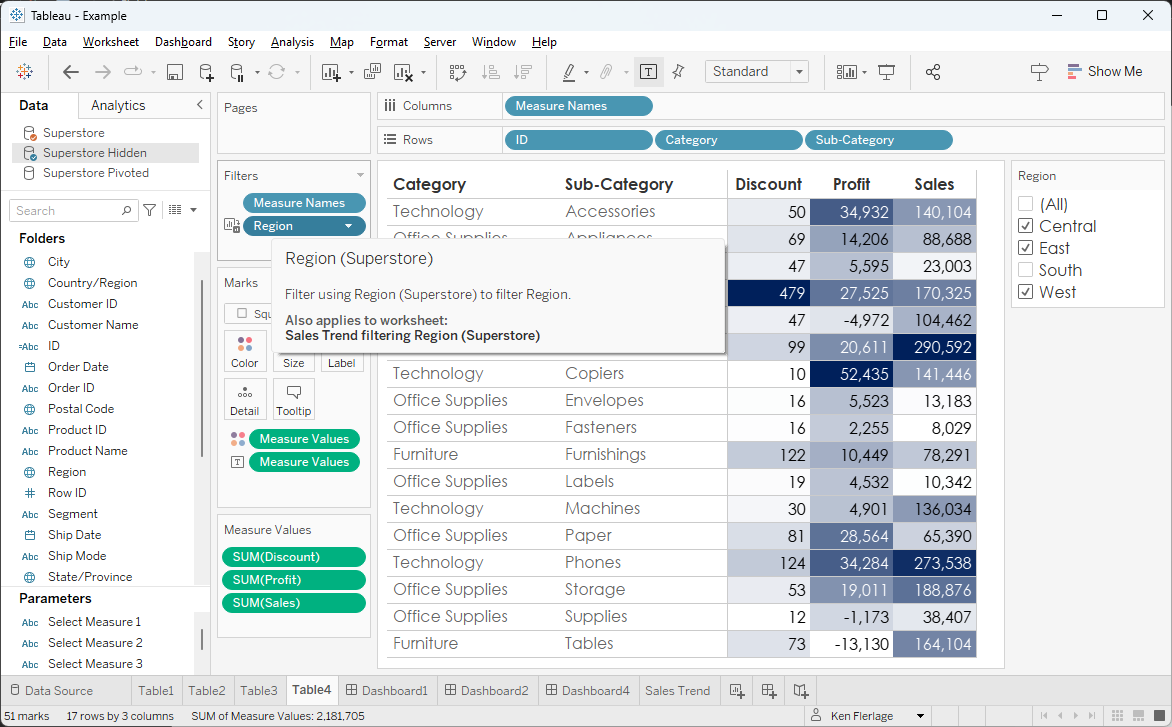Viewport: 1172px width, 727px height.
Task: Click the Show Me button
Action: tap(1105, 72)
